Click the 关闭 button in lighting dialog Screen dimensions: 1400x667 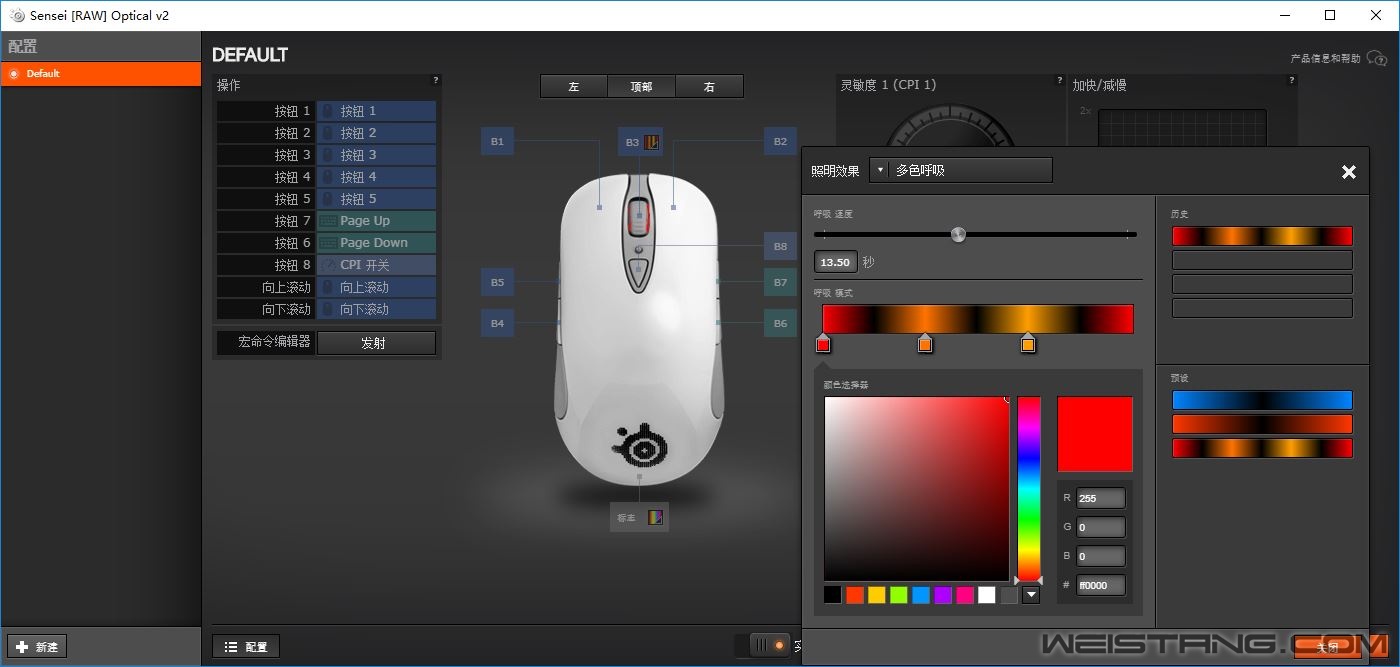point(1327,647)
